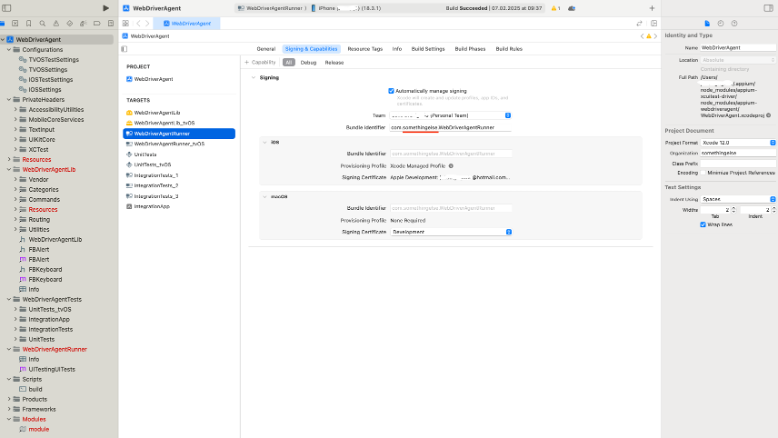778x438 pixels.
Task: Toggle Automatically manage signing checkbox
Action: (x=391, y=91)
